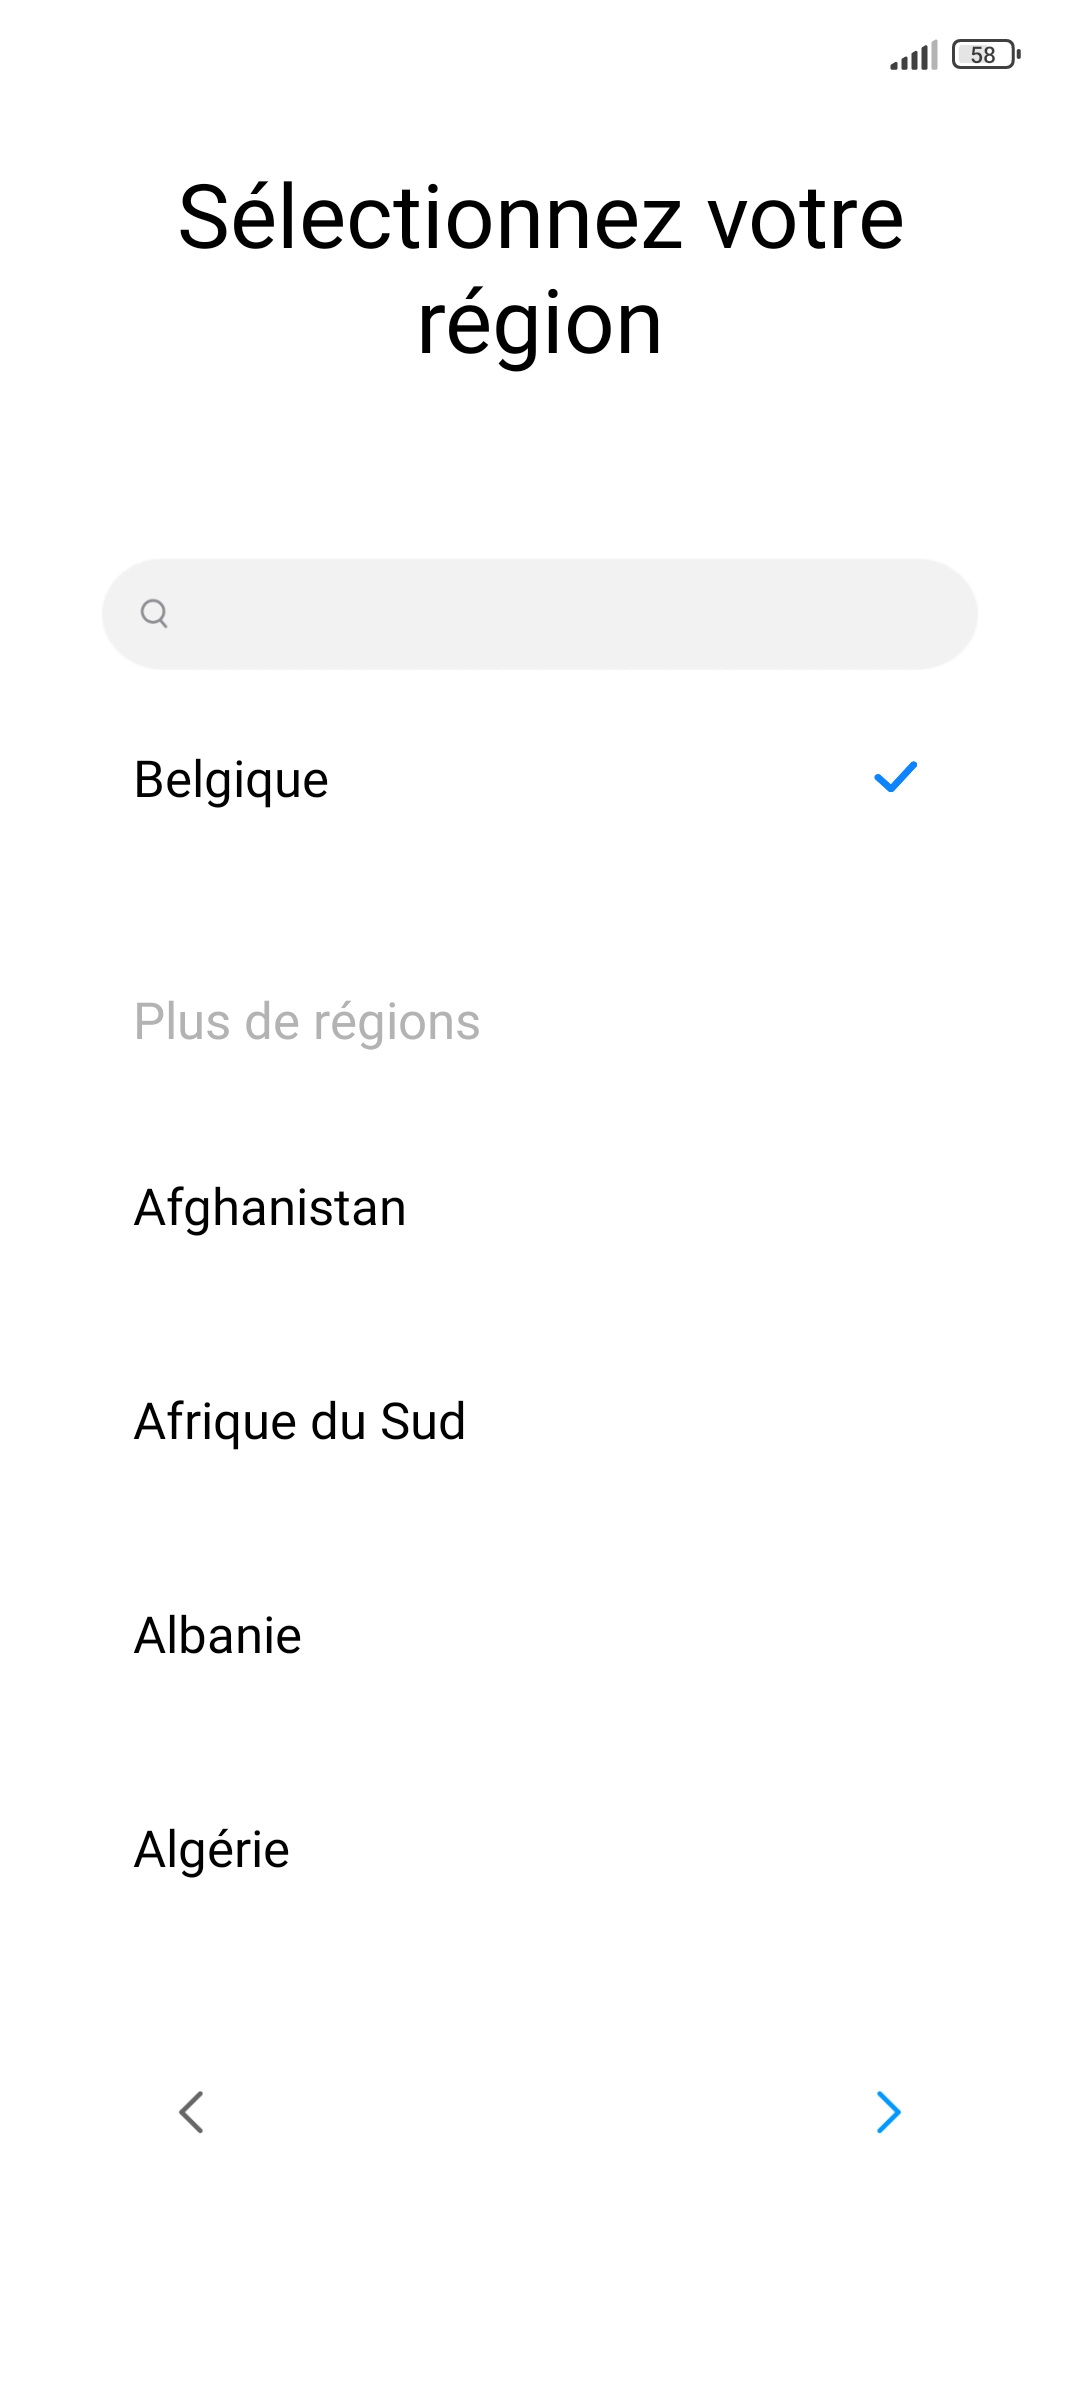Tap the magnifying glass search icon

(154, 613)
